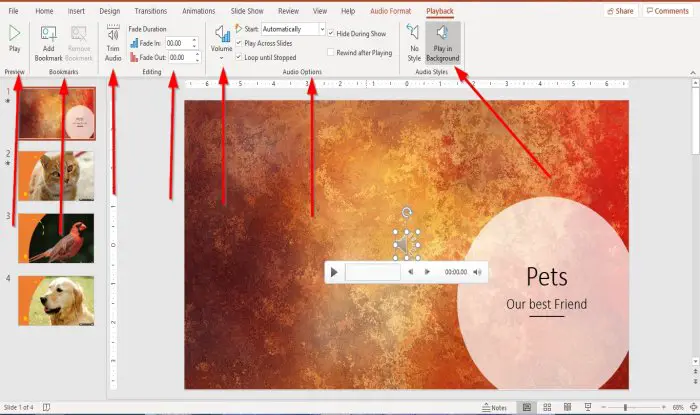Switch to the Insert tab
The width and height of the screenshot is (700, 415).
tap(76, 11)
